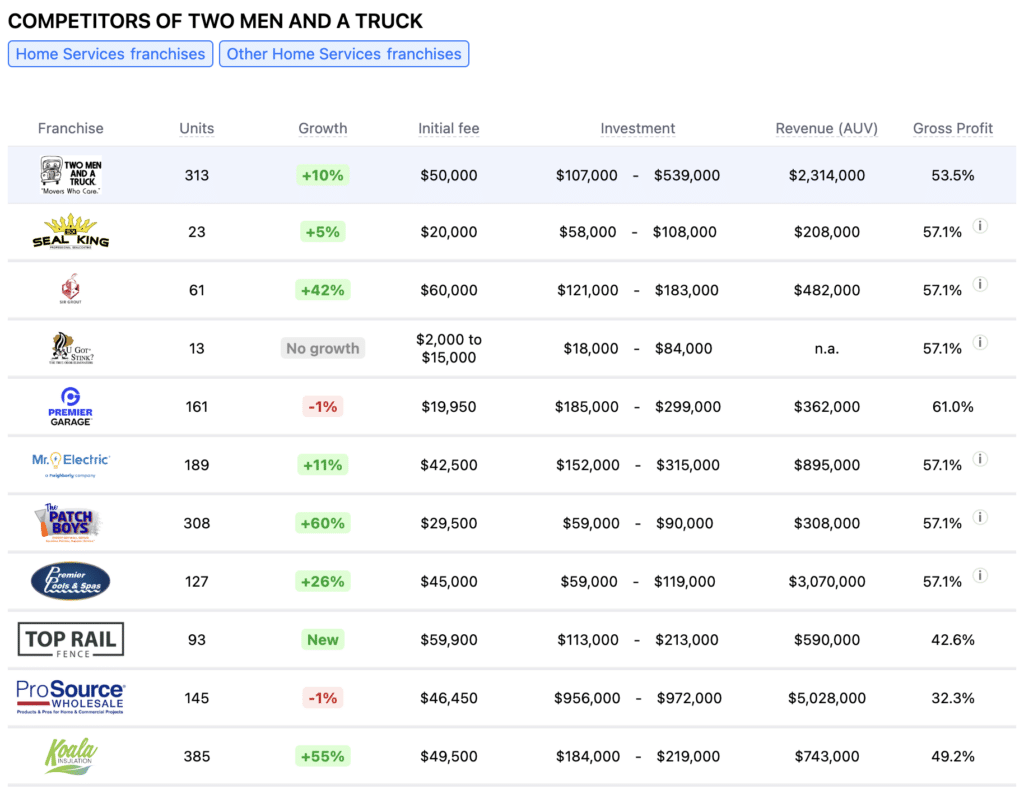Viewport: 1024px width, 799px height.
Task: Click Premier Garage's -1% growth badge
Action: point(323,406)
